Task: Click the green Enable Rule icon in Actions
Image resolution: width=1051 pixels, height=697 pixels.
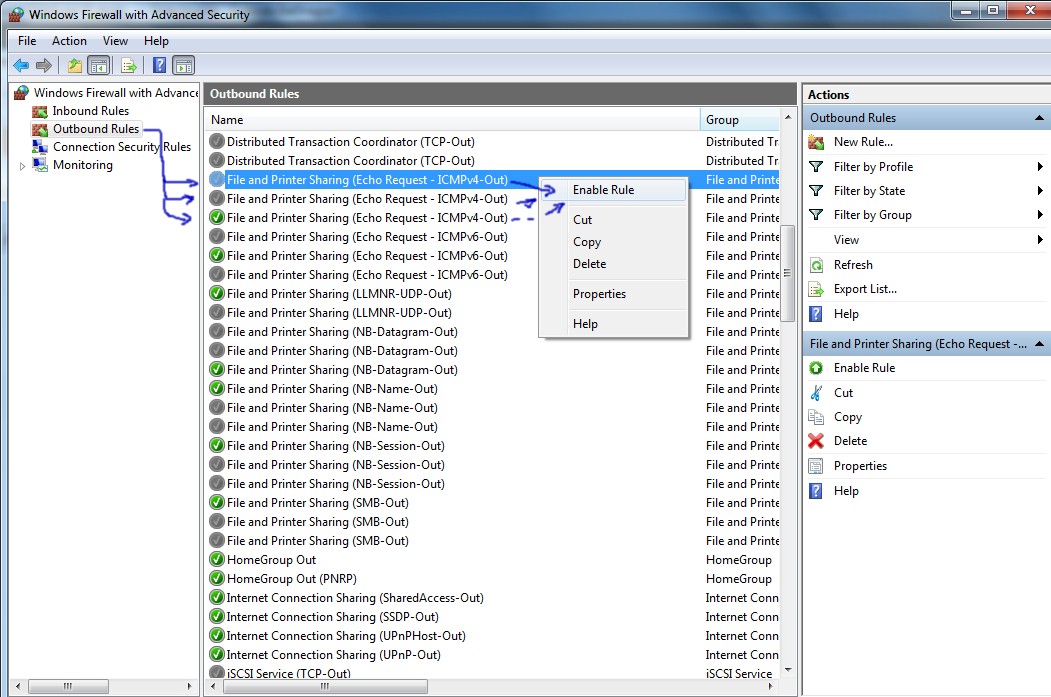Action: click(816, 368)
